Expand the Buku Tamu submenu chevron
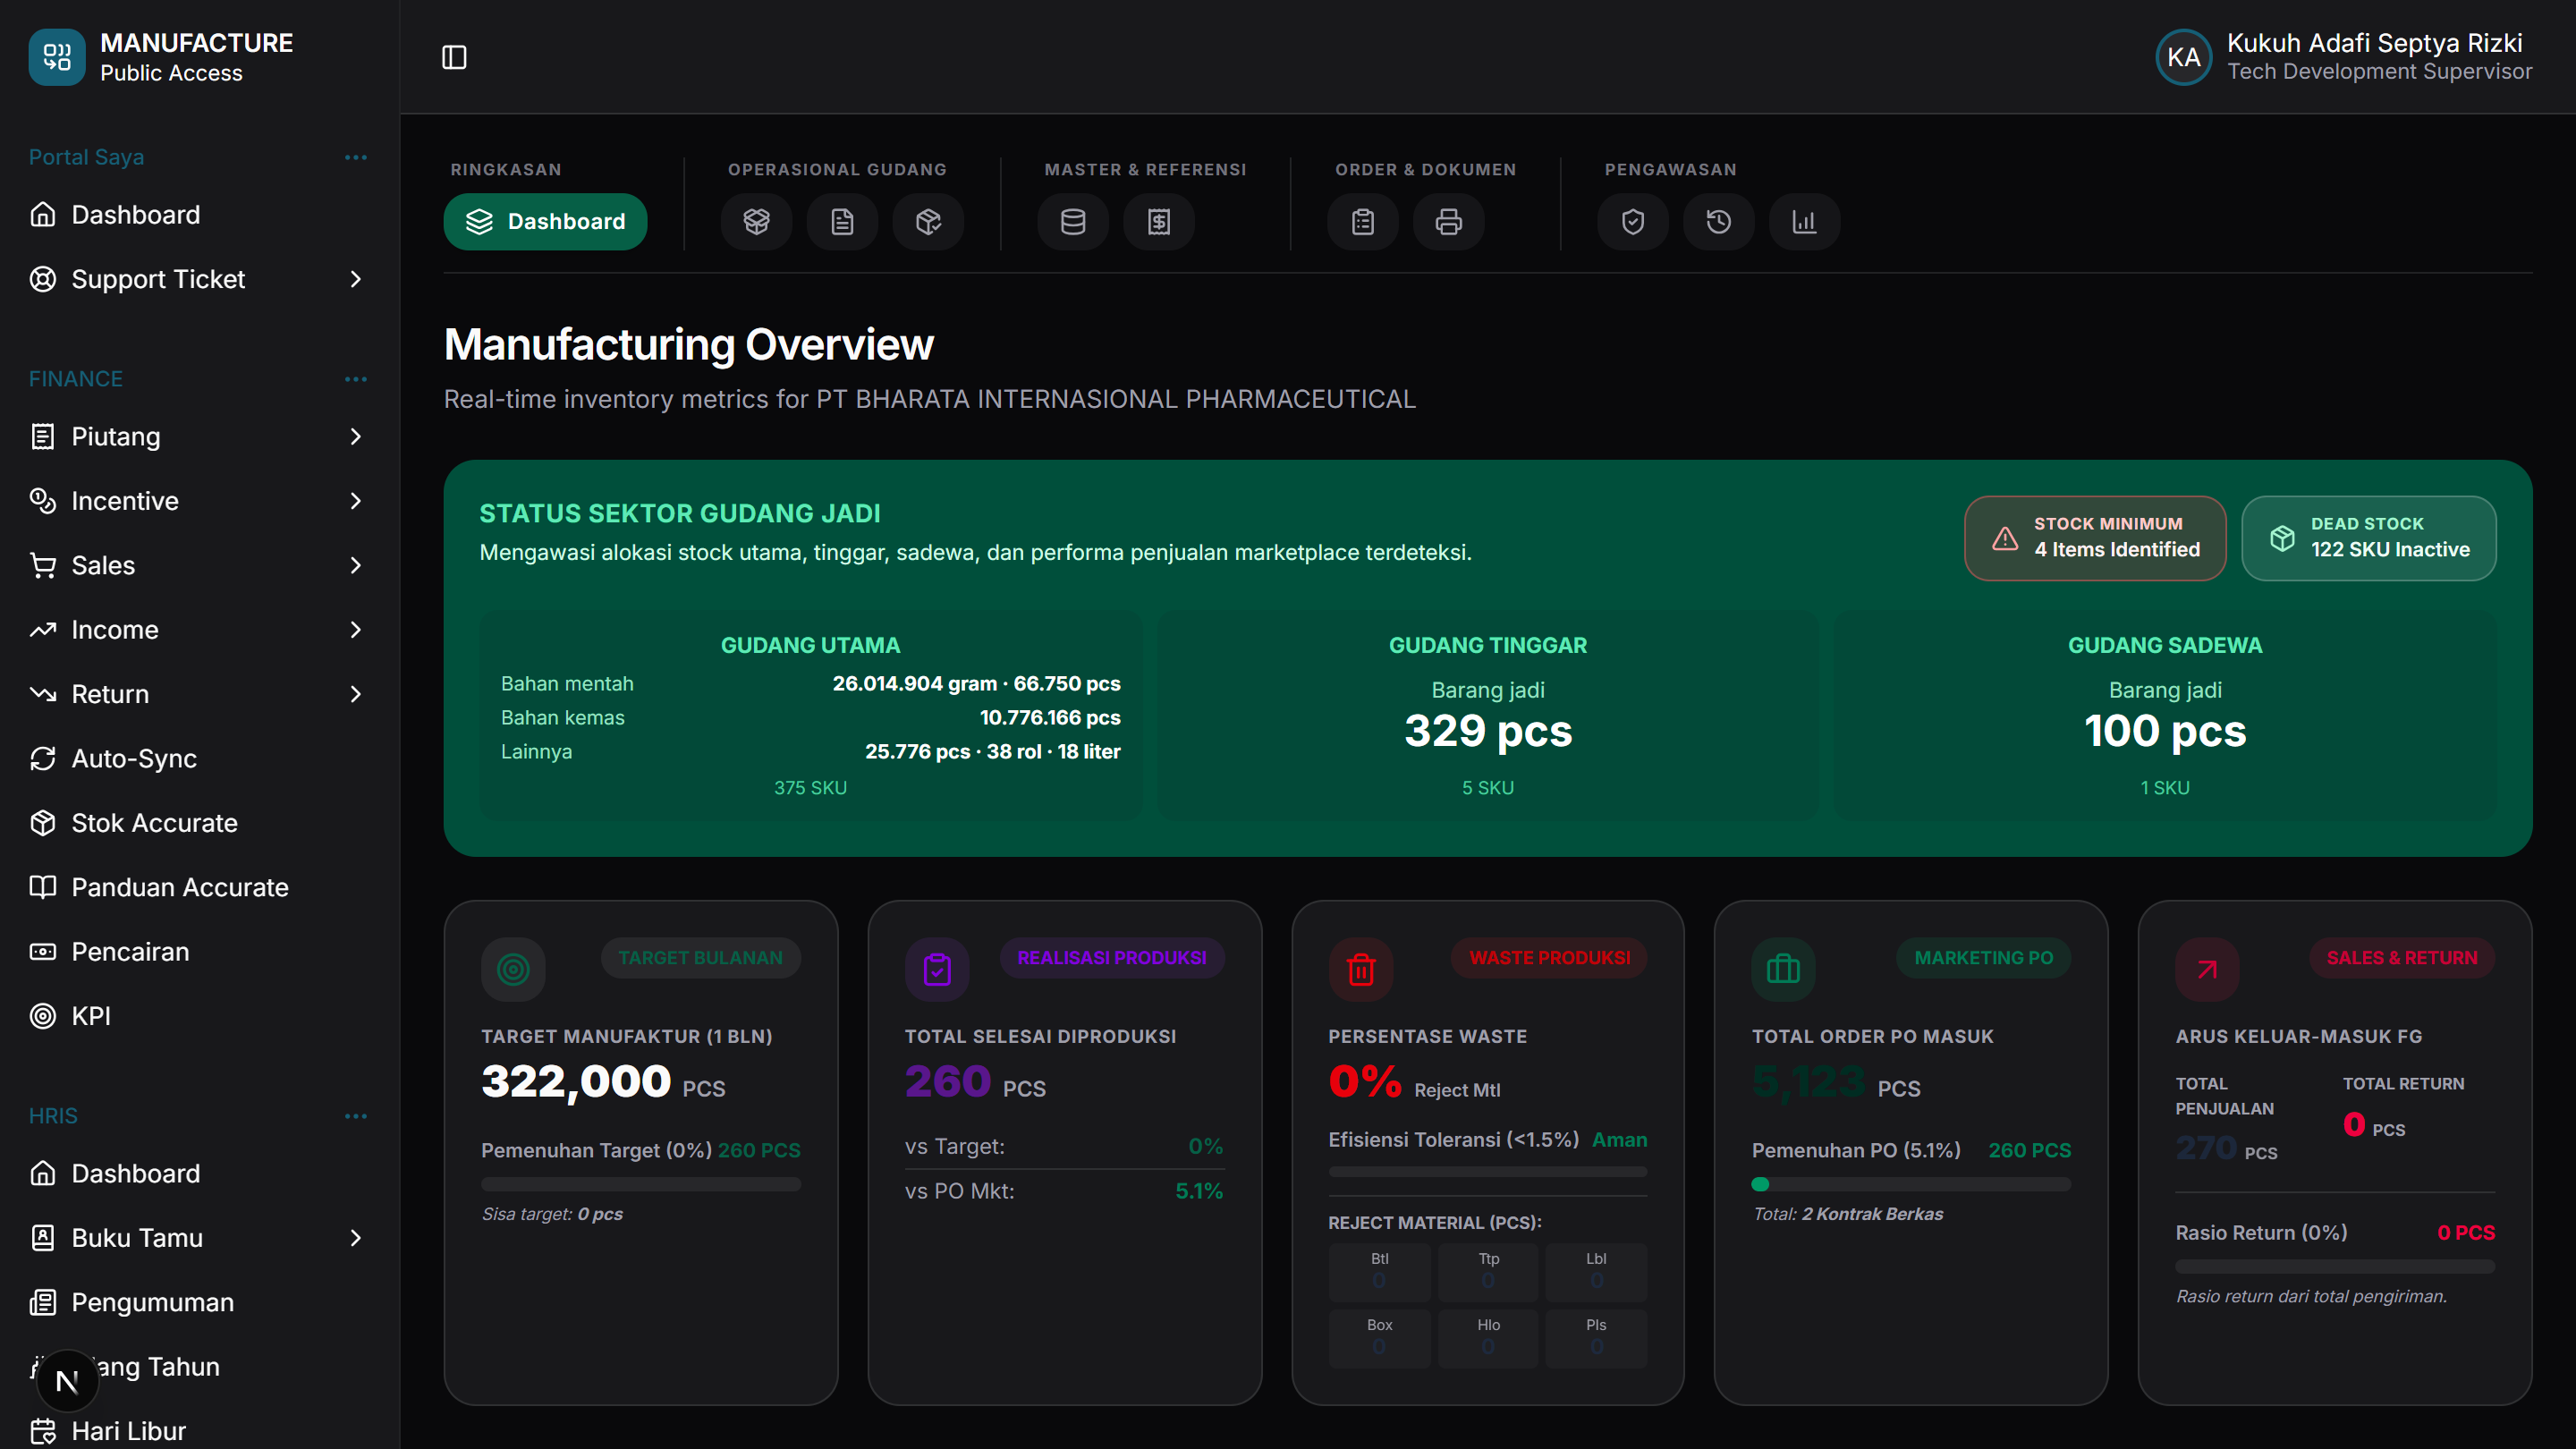2576x1449 pixels. coord(355,1237)
